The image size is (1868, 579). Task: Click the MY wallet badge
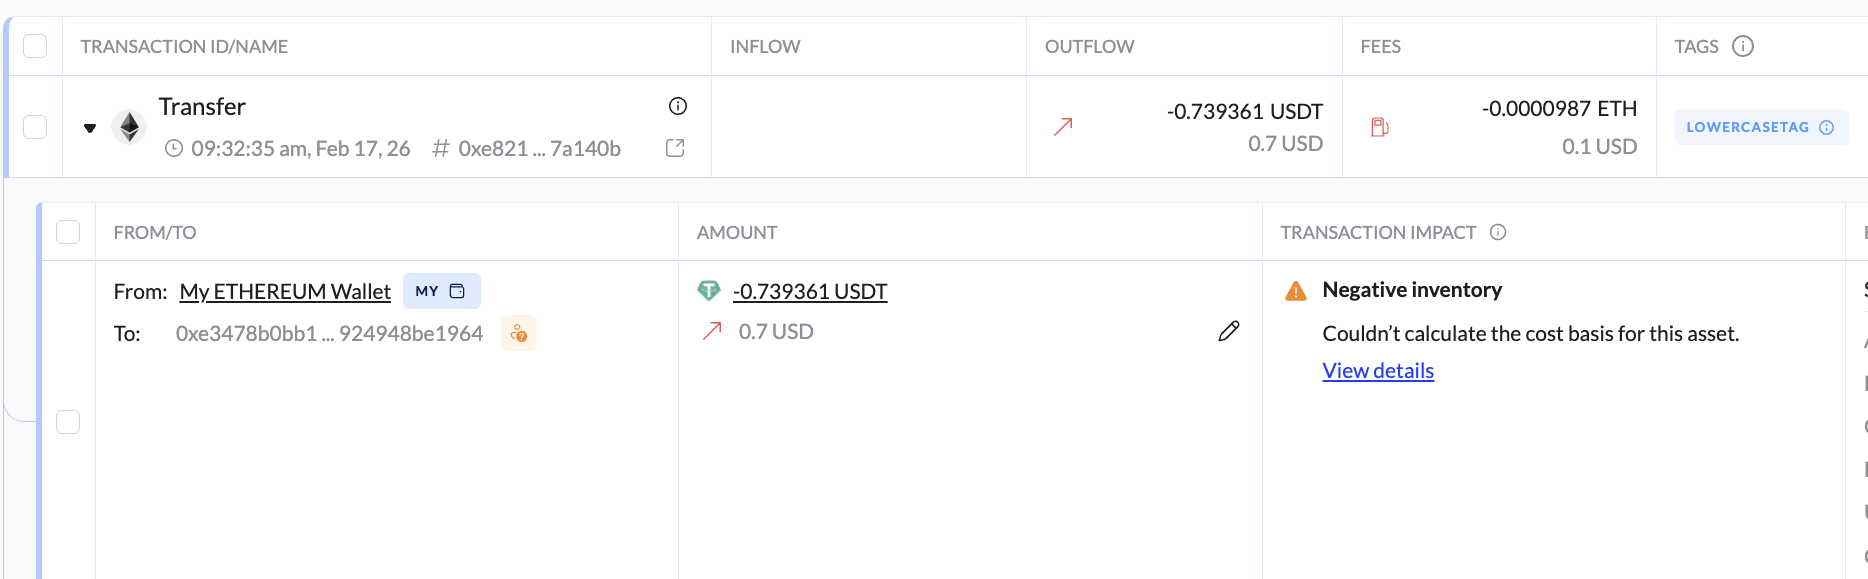click(x=441, y=291)
